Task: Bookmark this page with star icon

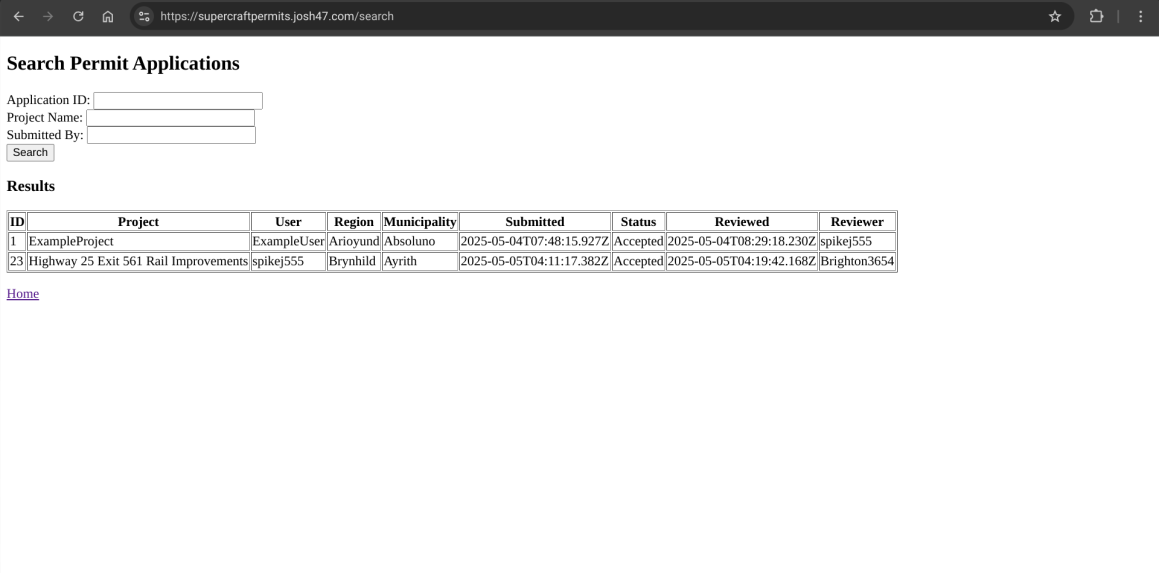Action: coord(1054,16)
